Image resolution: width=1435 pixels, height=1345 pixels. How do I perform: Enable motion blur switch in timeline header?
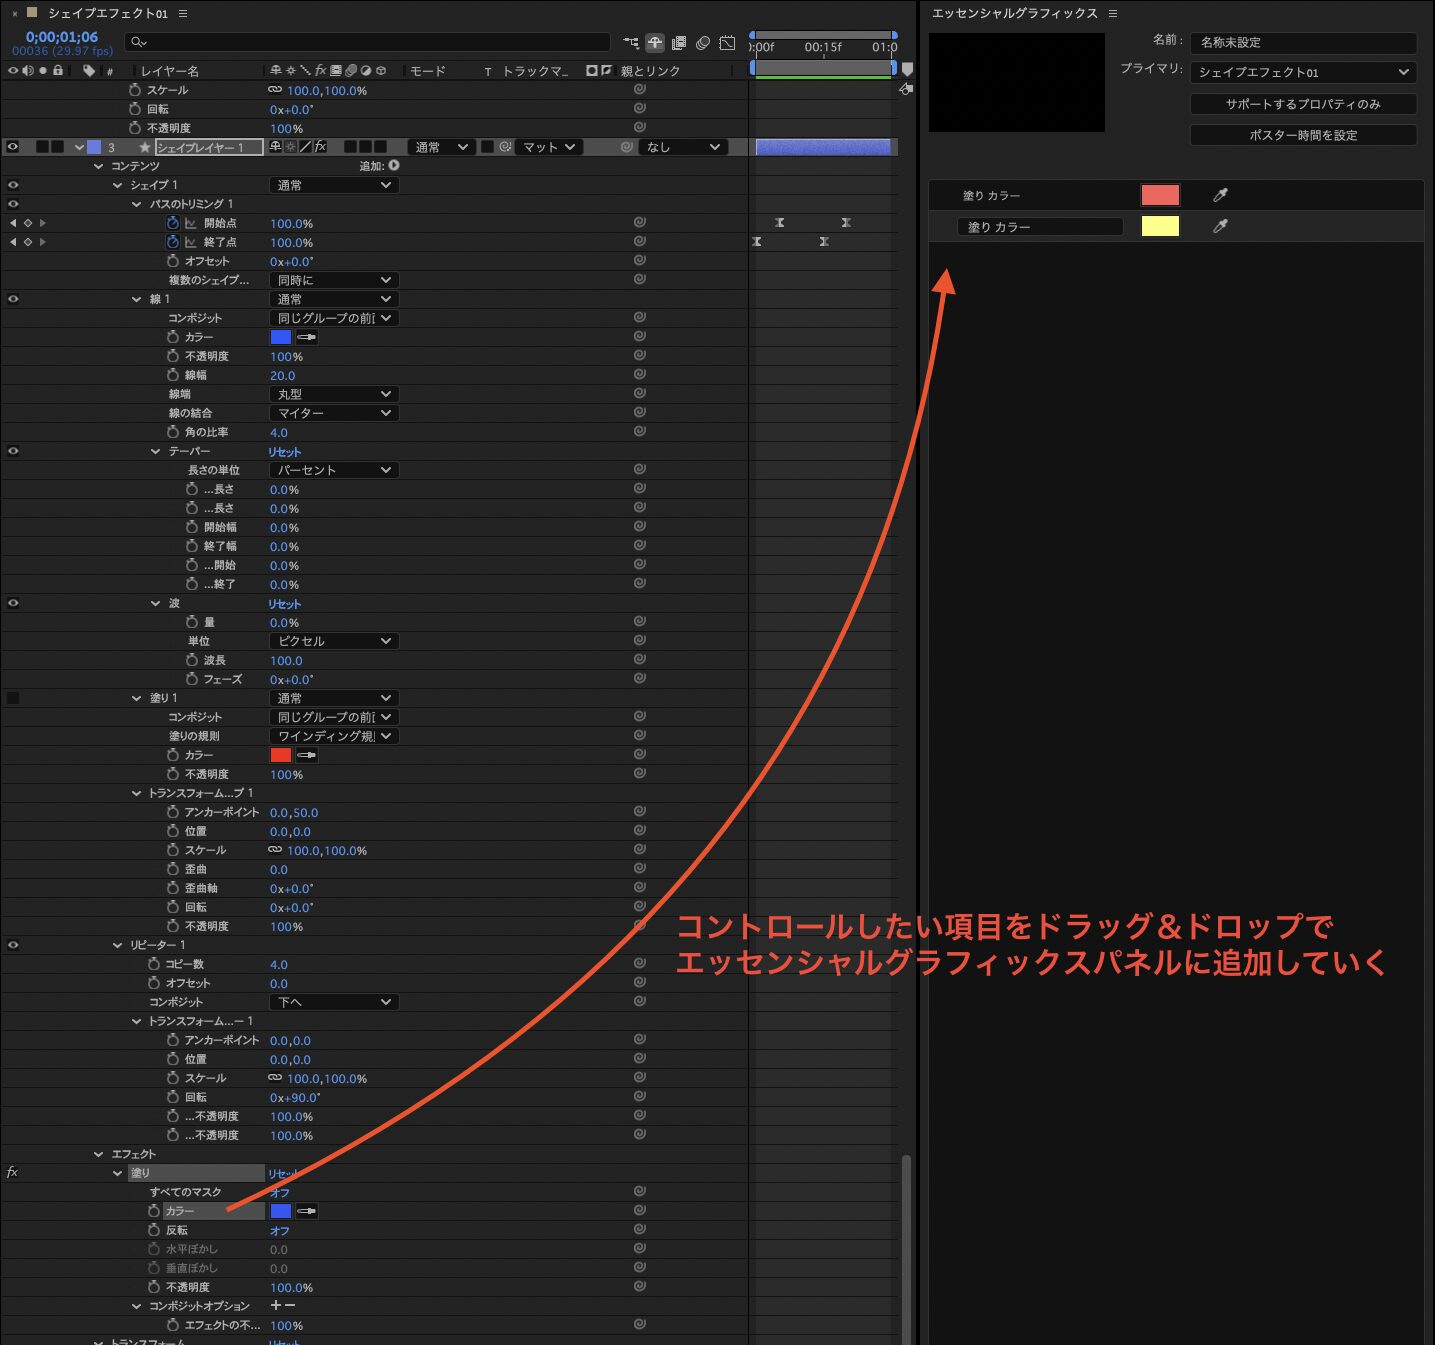[x=703, y=43]
